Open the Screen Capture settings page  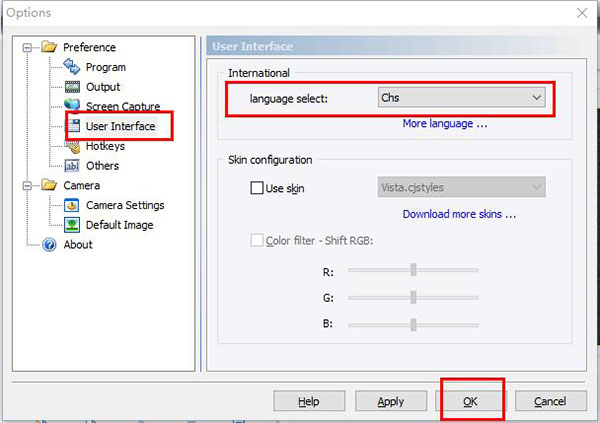coord(123,106)
